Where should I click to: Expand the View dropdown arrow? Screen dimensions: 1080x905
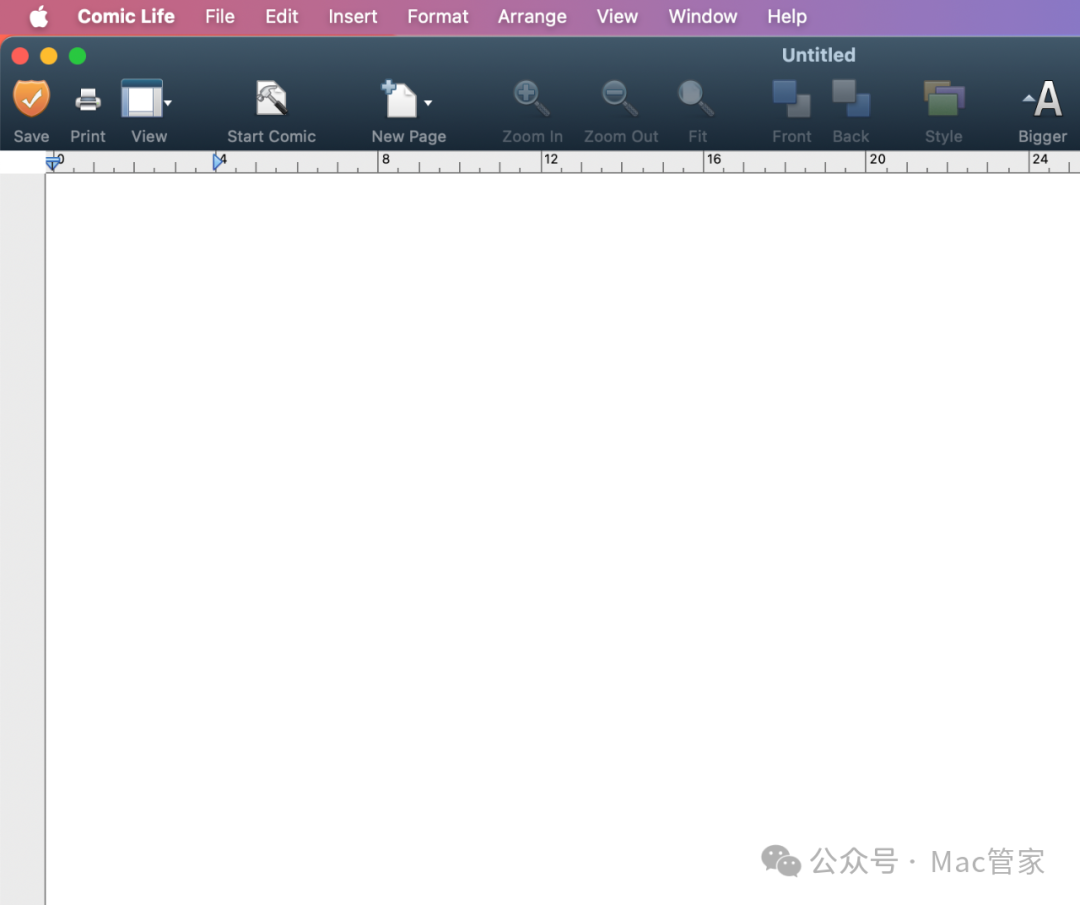pyautogui.click(x=168, y=103)
